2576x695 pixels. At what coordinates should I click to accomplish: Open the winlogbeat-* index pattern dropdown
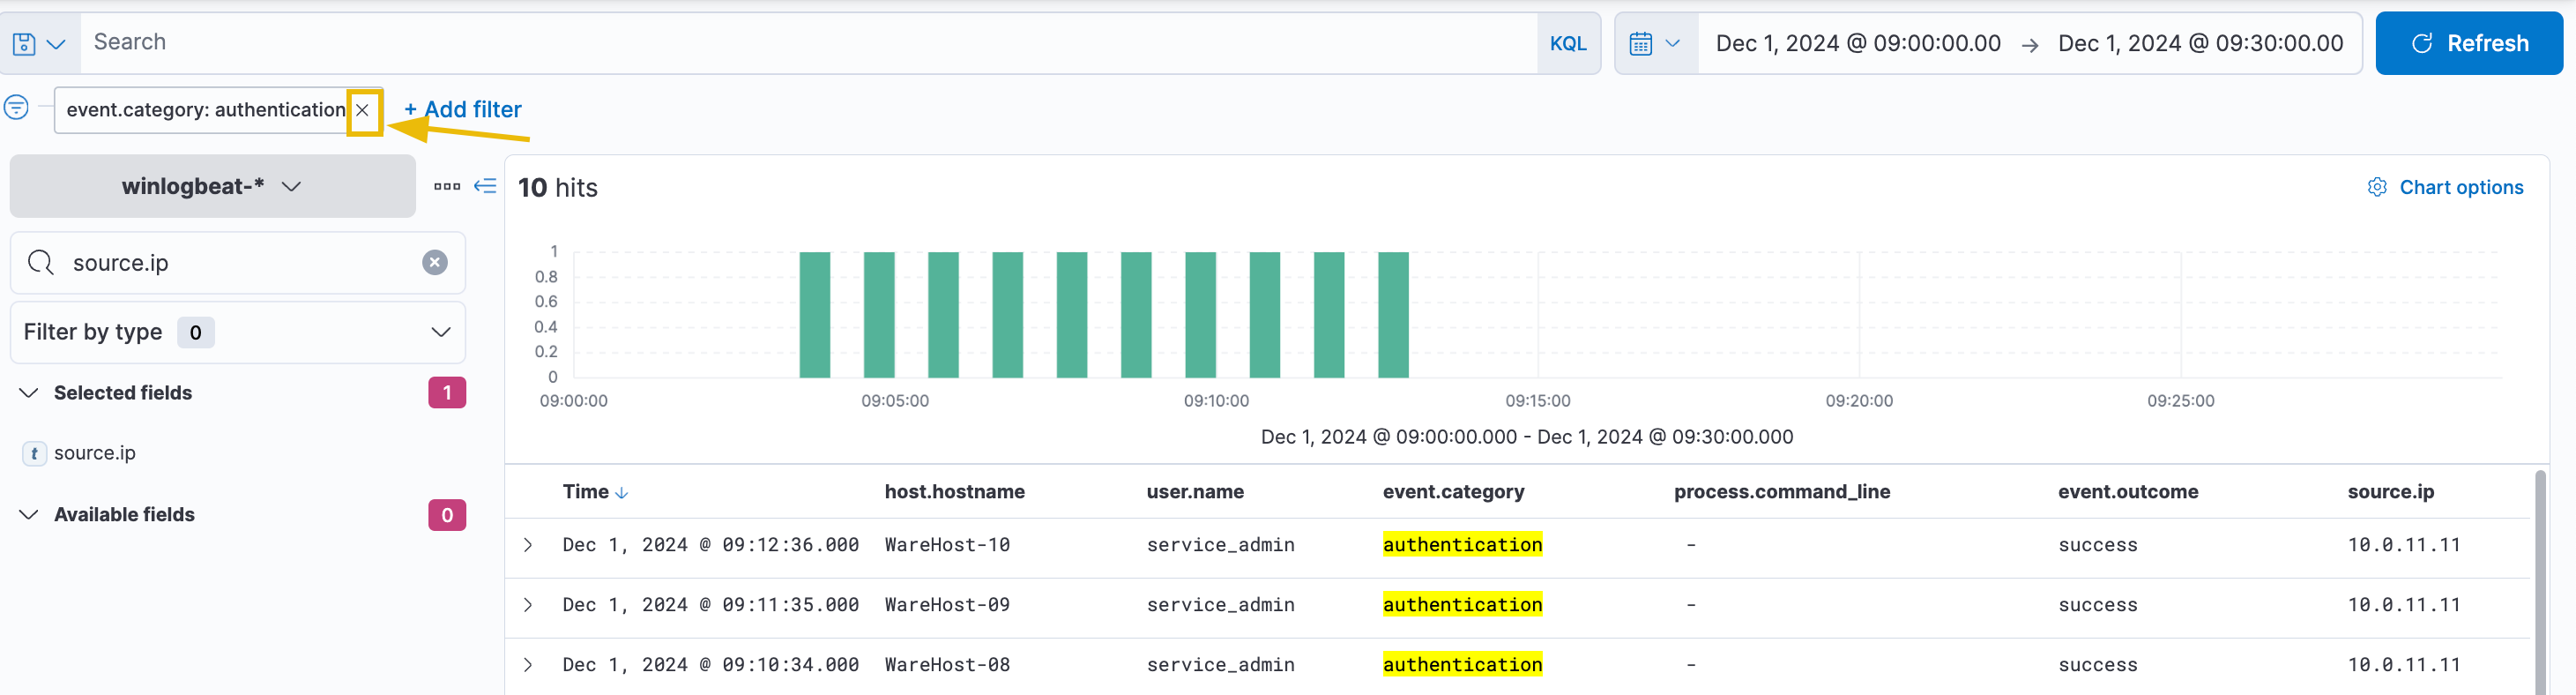[212, 186]
